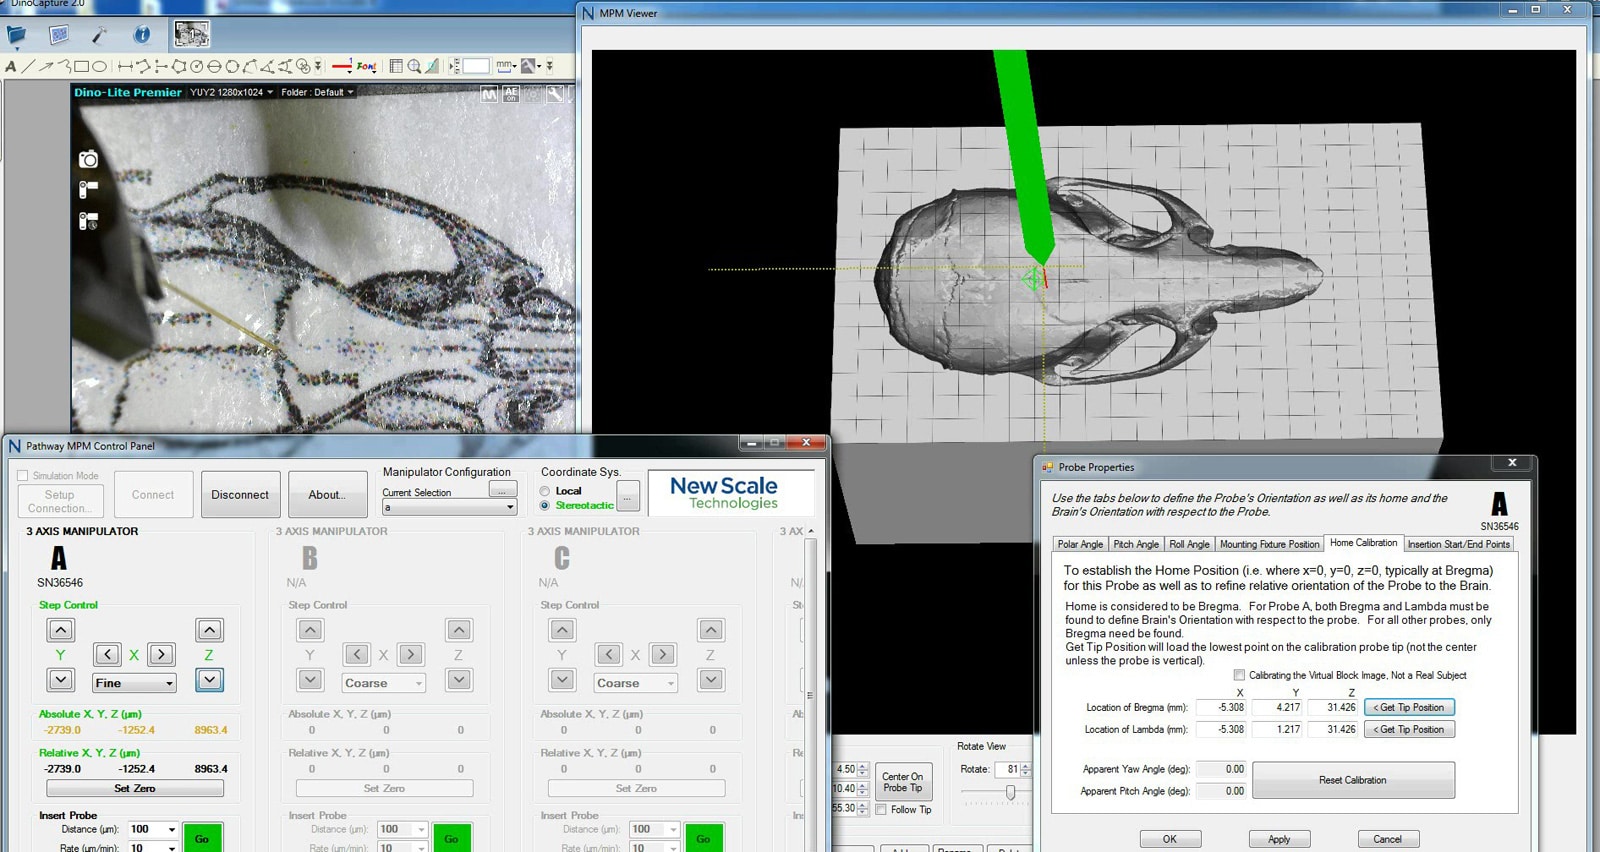This screenshot has width=1600, height=852.
Task: Click the hammer tools icon
Action: [100, 36]
